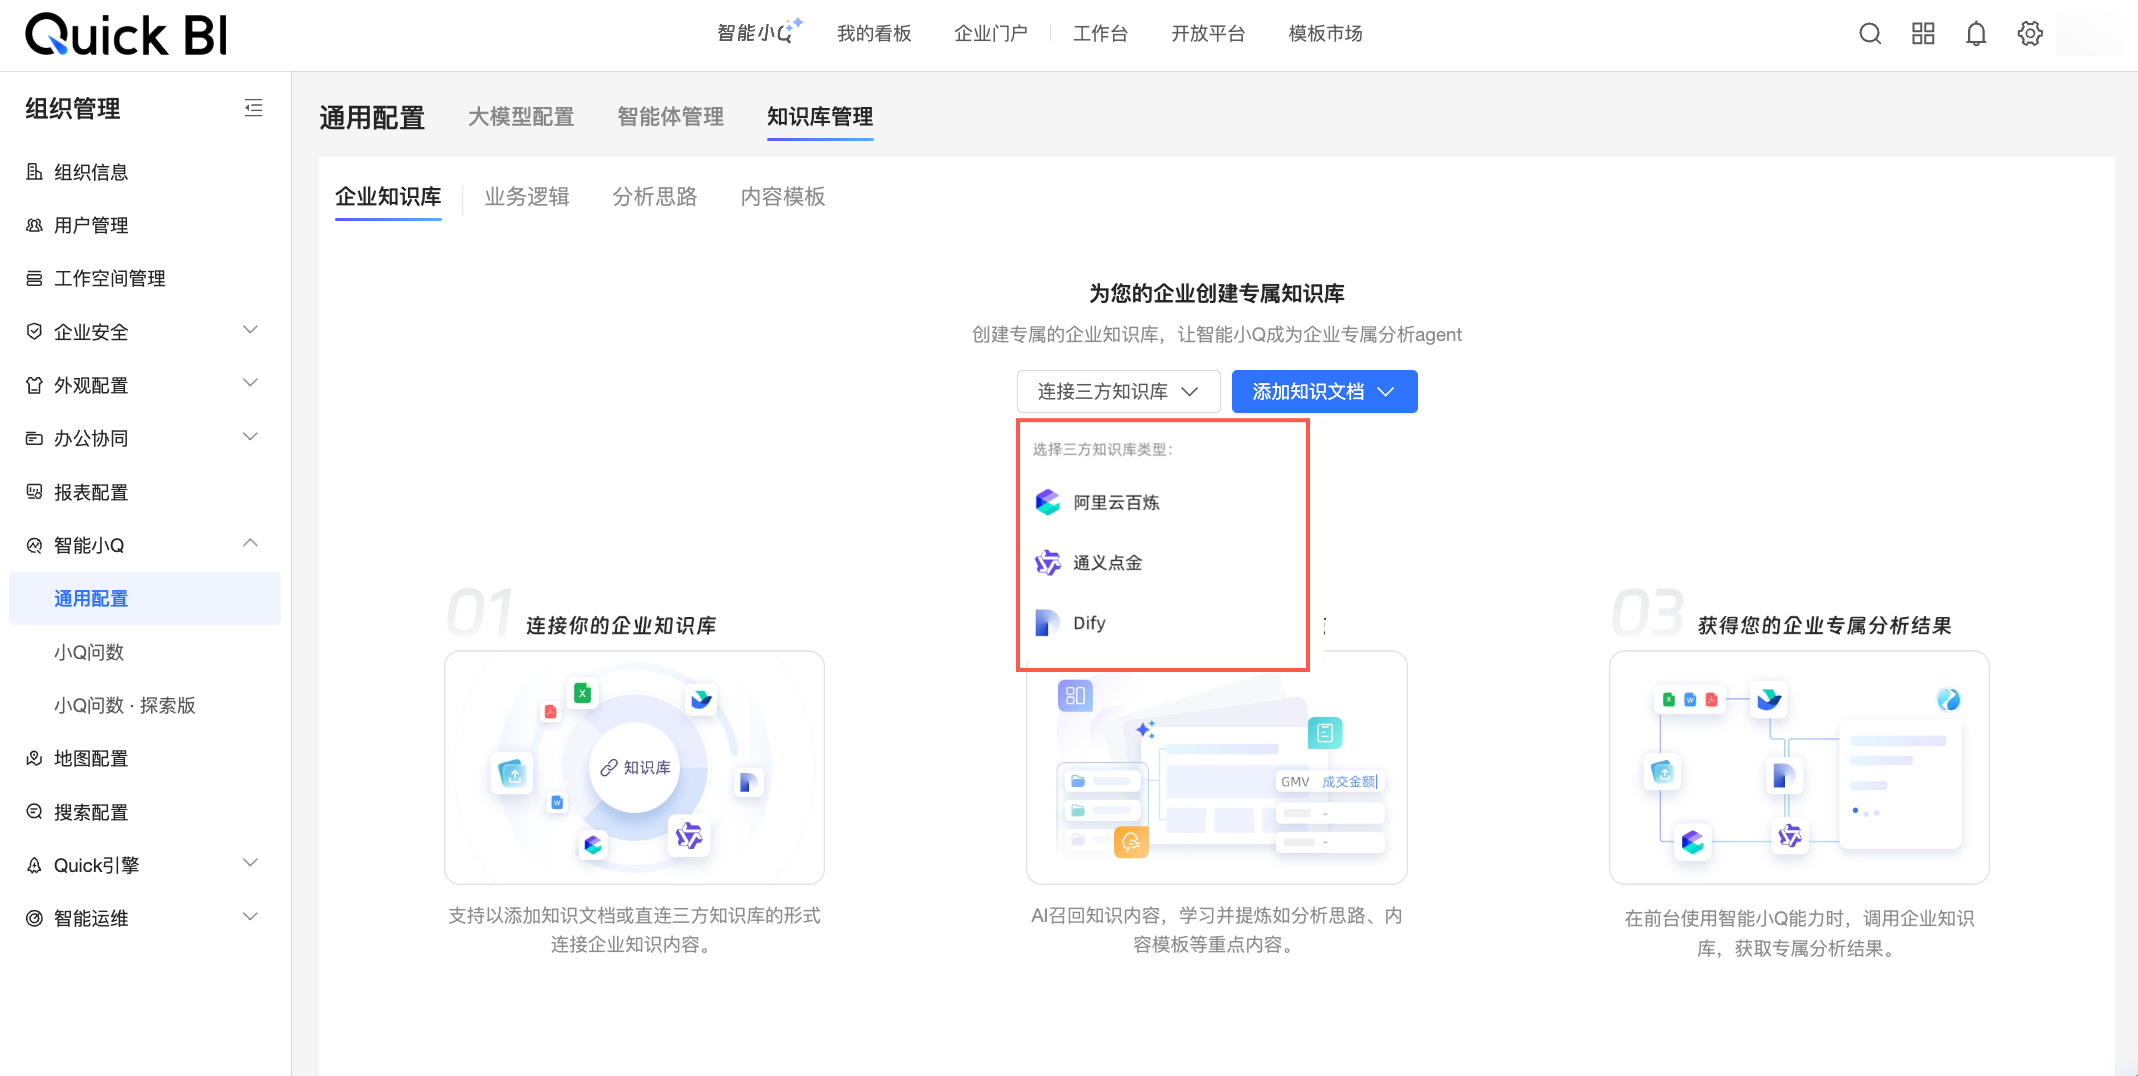The width and height of the screenshot is (2138, 1076).
Task: Switch to the 智能体管理 tab
Action: (x=670, y=117)
